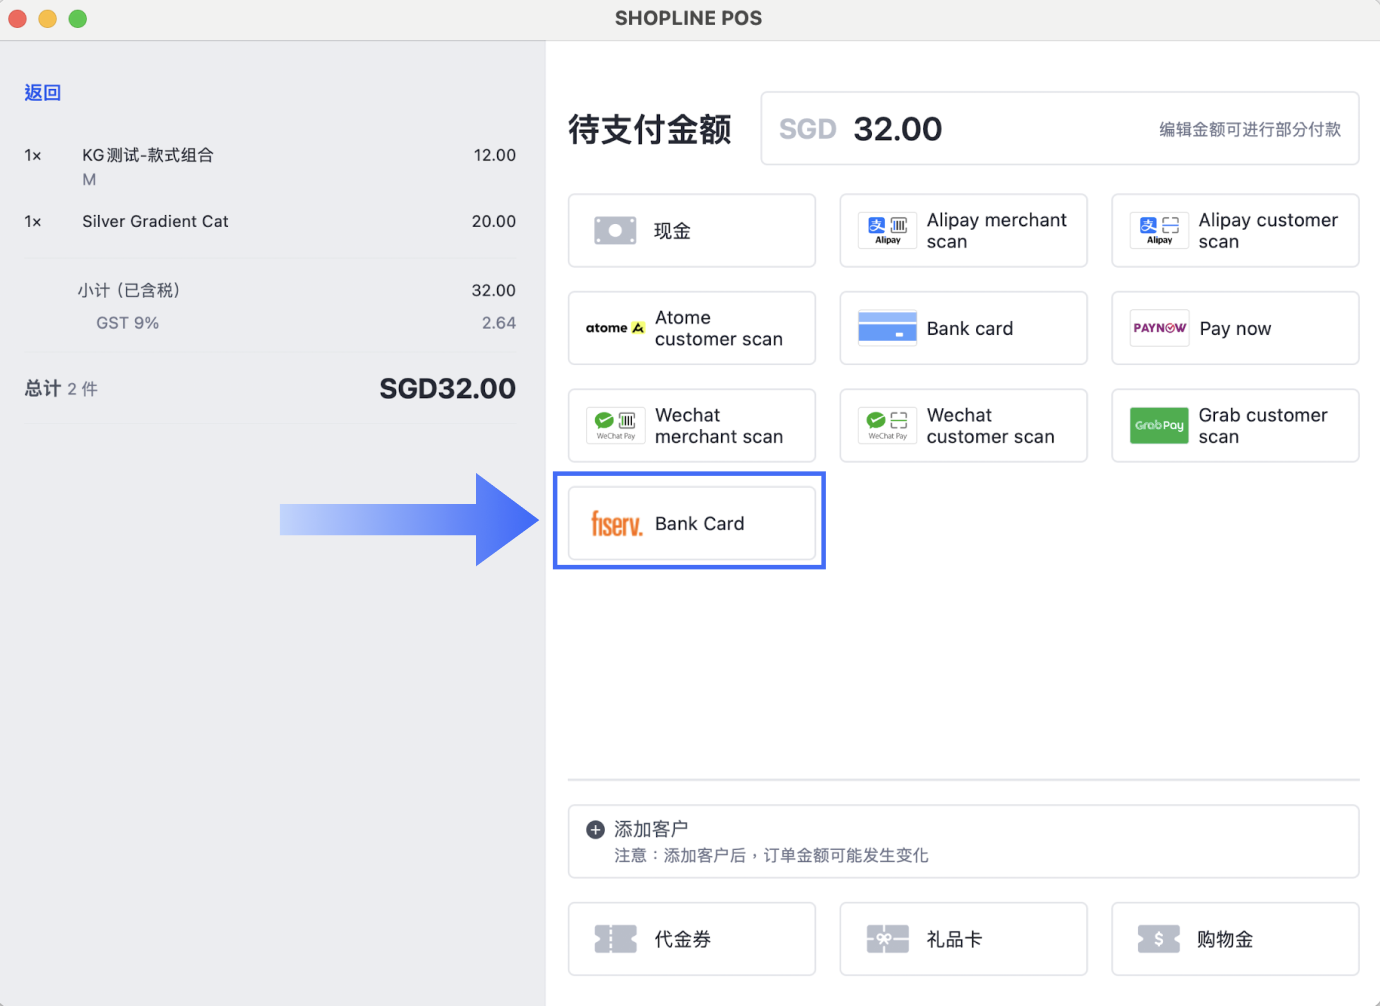1380x1006 pixels.
Task: Select fiserv Bank Card payment
Action: (692, 523)
